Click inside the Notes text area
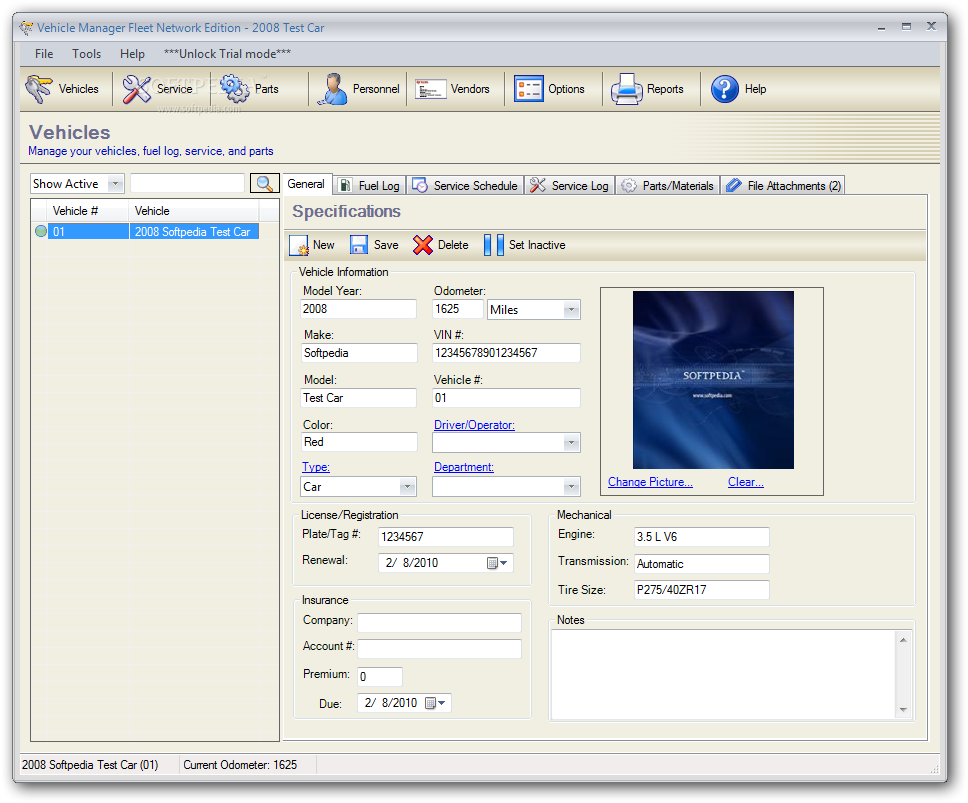Screen dimensions: 968x803 point(723,675)
